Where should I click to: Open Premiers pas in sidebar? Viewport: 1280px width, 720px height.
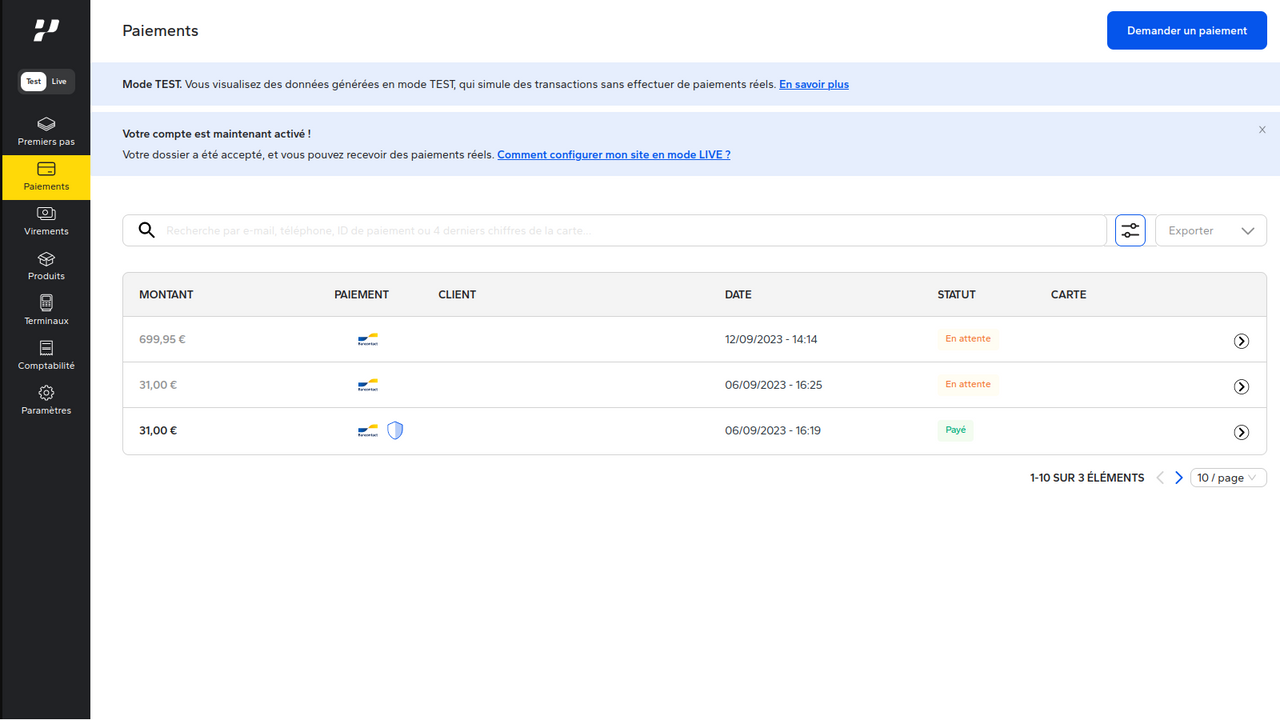(x=46, y=132)
